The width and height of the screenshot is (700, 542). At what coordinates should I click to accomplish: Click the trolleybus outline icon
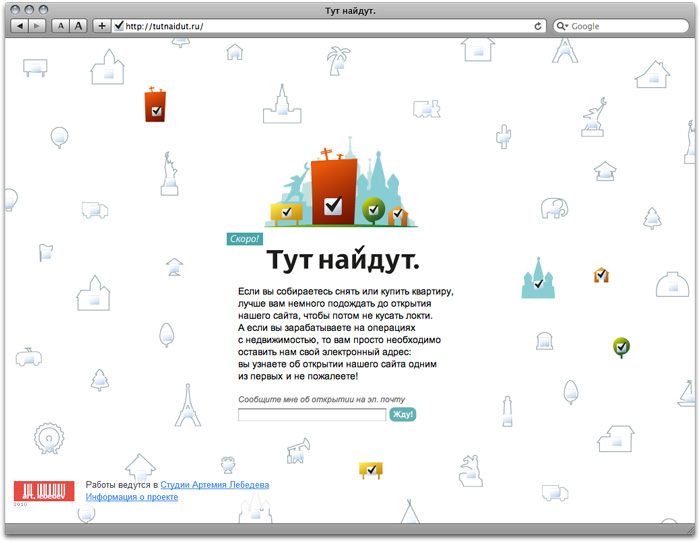point(29,357)
